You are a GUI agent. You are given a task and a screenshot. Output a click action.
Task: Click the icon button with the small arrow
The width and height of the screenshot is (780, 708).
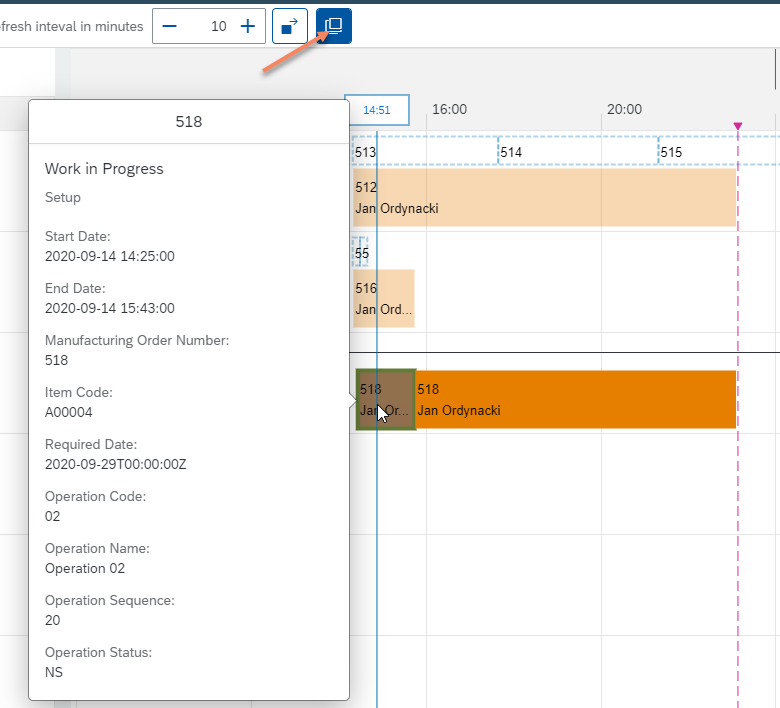click(x=290, y=26)
